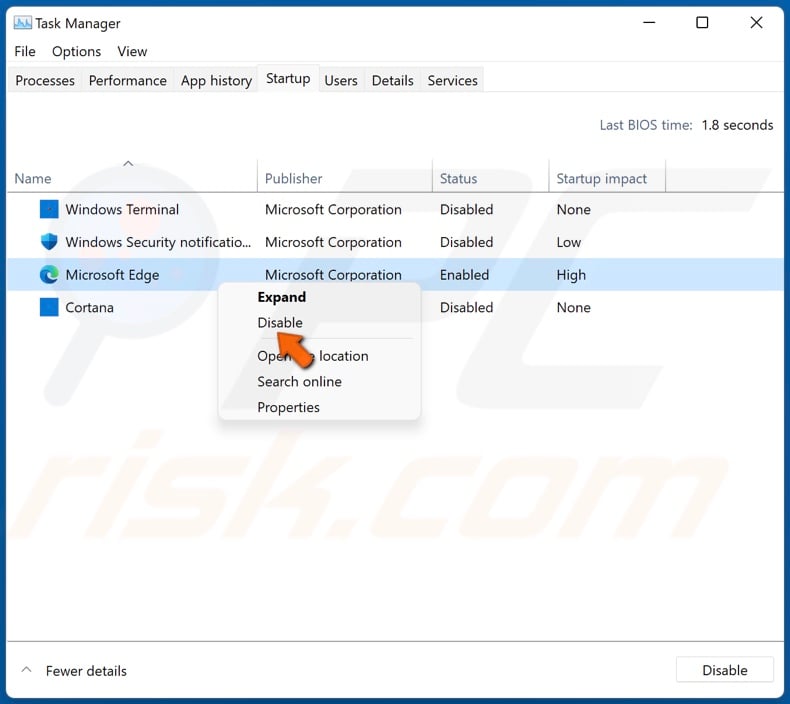This screenshot has width=790, height=704.
Task: Select the Cortana row name
Action: point(89,307)
